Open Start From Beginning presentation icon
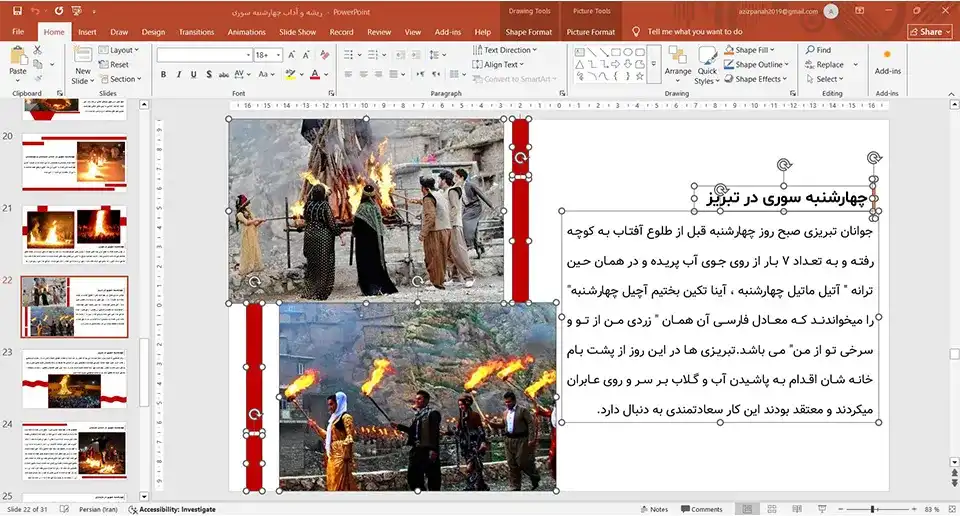 tap(77, 11)
